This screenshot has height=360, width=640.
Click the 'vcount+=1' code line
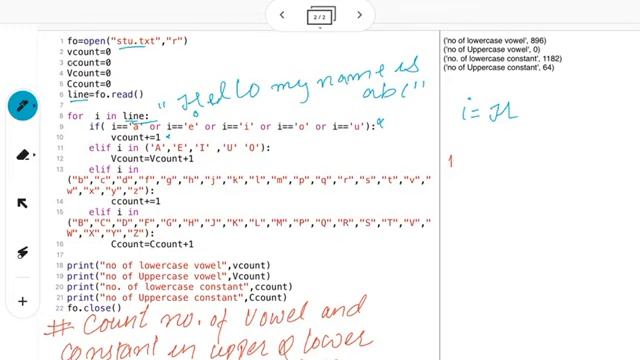[136, 137]
